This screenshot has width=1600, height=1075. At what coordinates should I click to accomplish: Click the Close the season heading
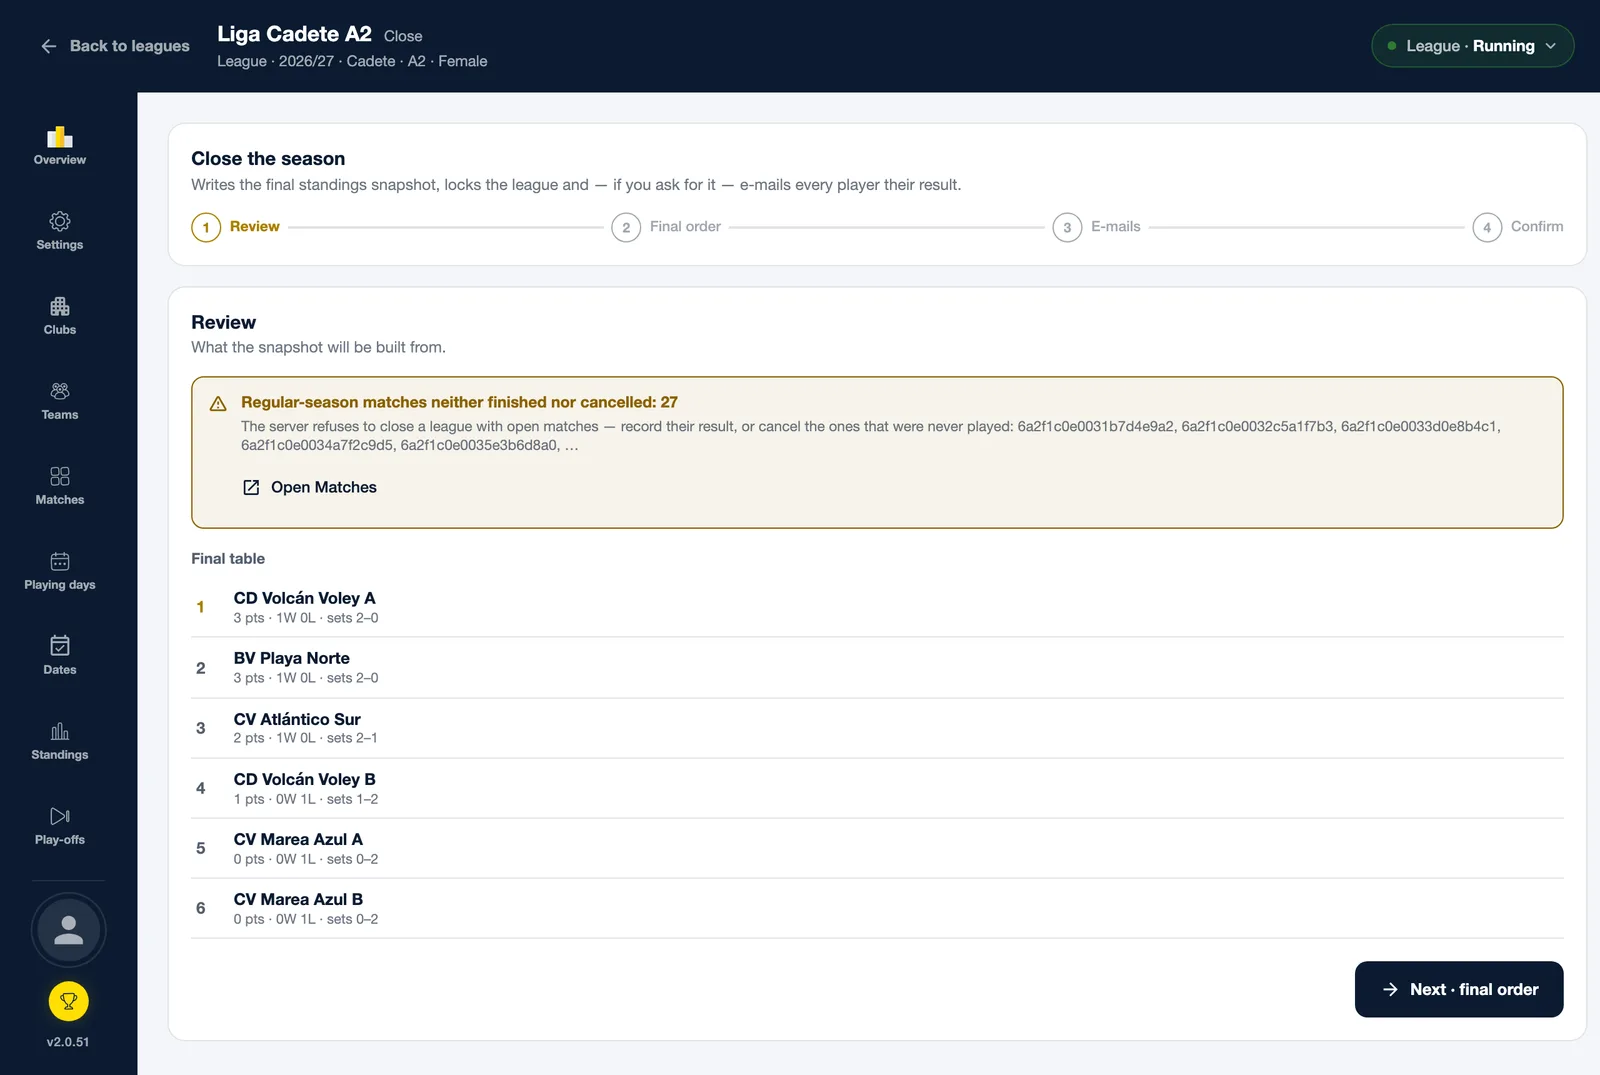coord(268,158)
